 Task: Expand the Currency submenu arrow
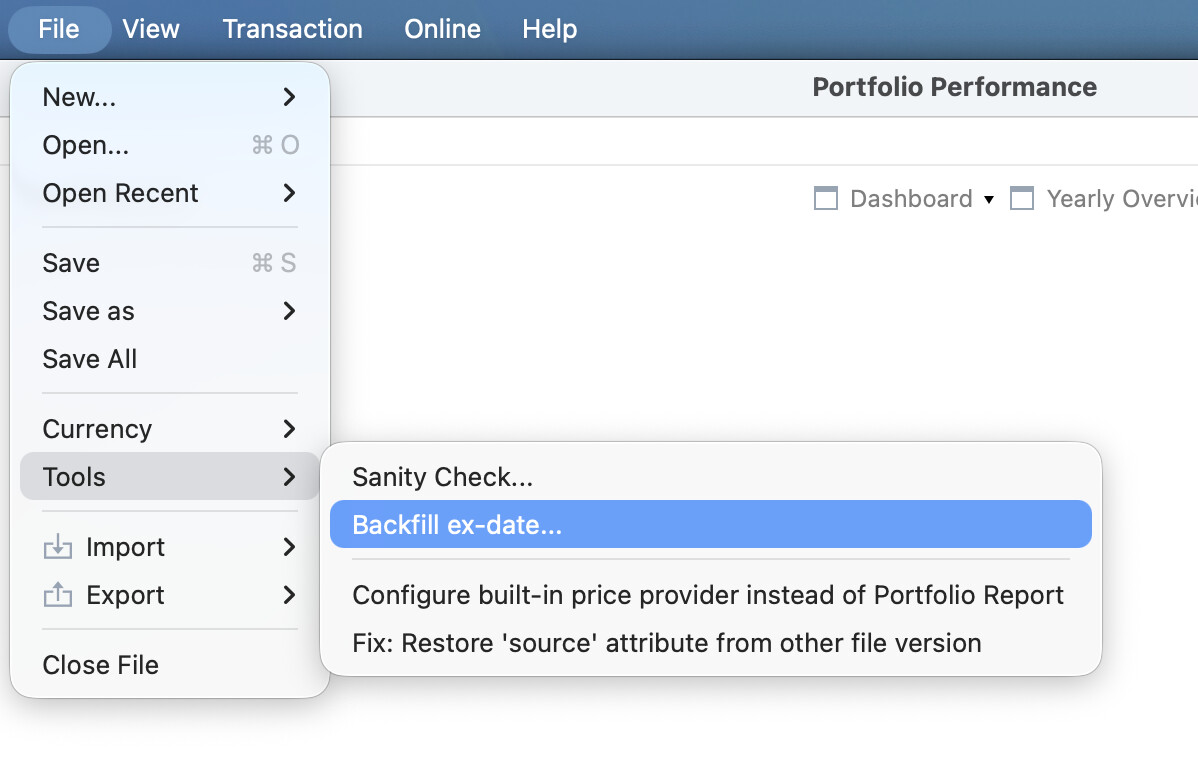[289, 429]
